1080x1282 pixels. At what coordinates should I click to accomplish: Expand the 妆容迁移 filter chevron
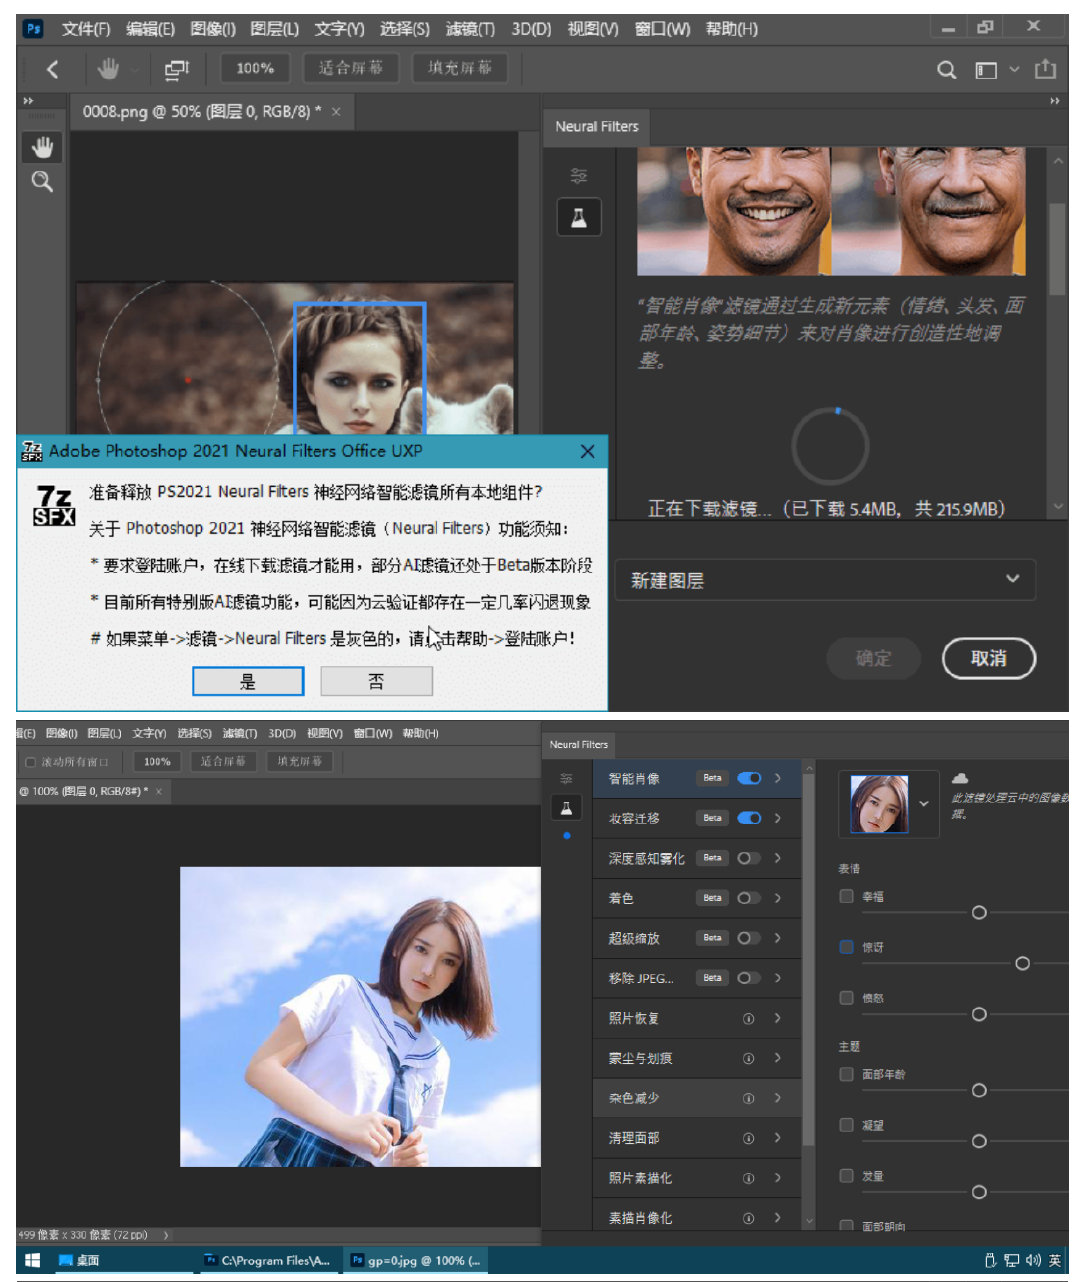[777, 818]
